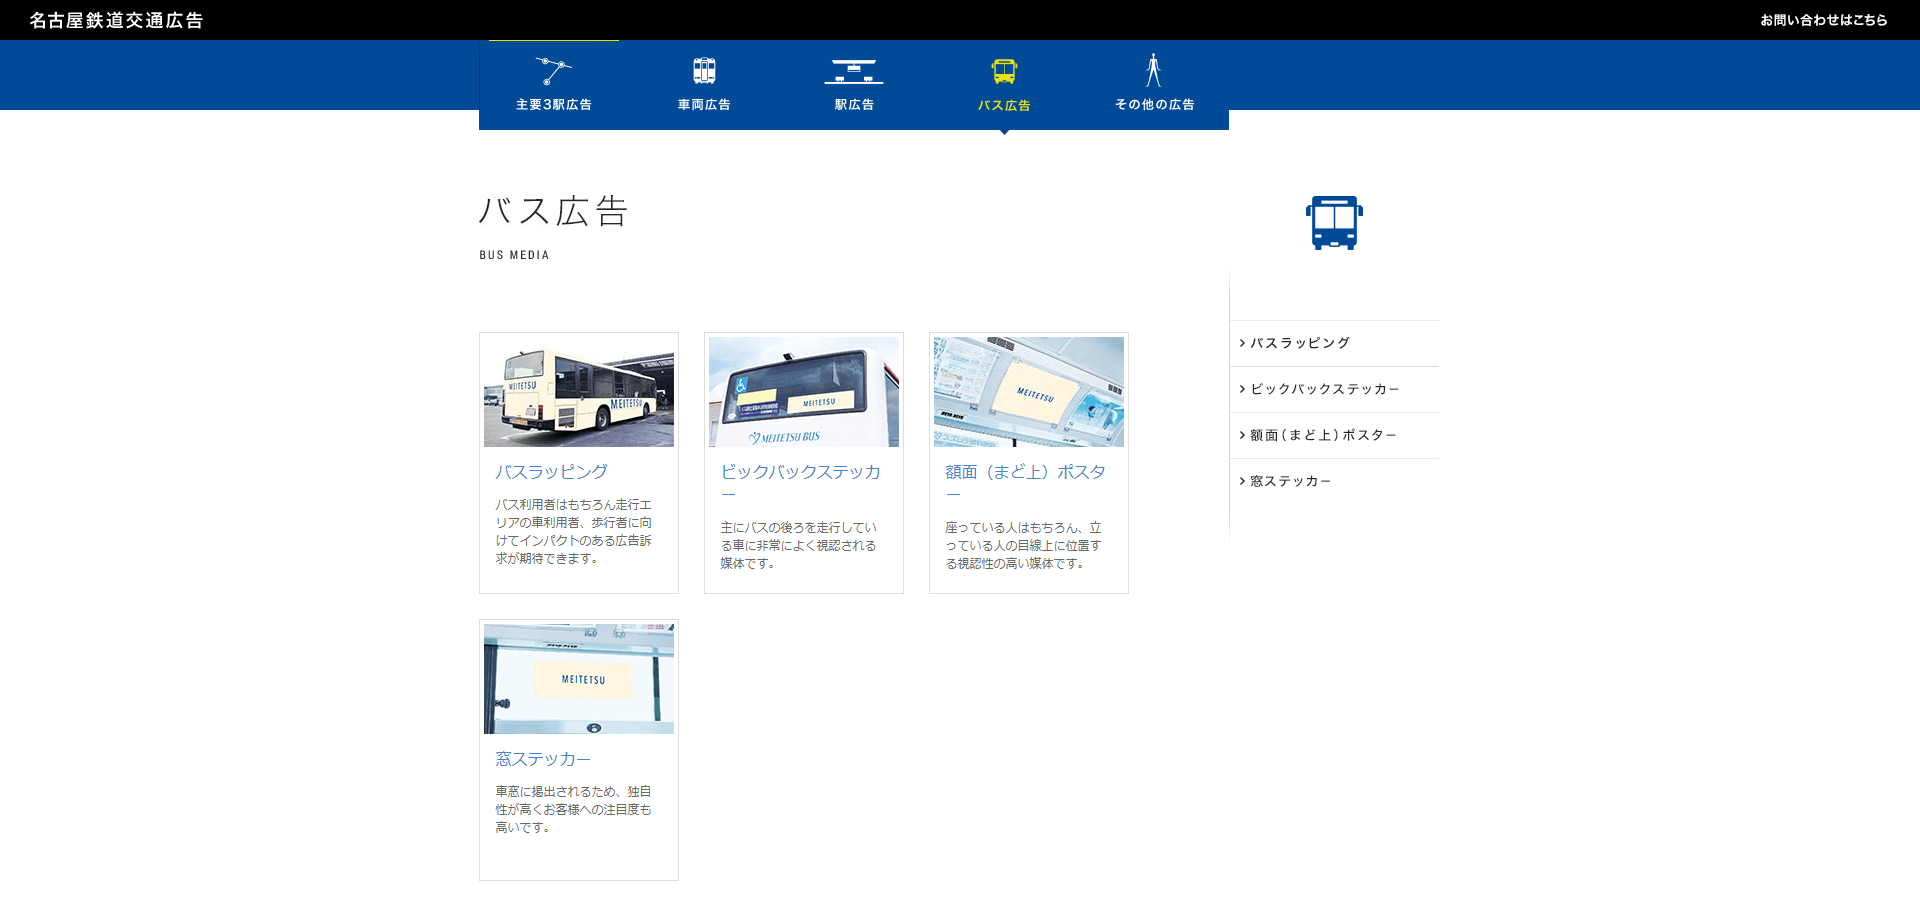The image size is (1920, 904).
Task: Open the 窓ステッカー card title link
Action: pyautogui.click(x=543, y=759)
